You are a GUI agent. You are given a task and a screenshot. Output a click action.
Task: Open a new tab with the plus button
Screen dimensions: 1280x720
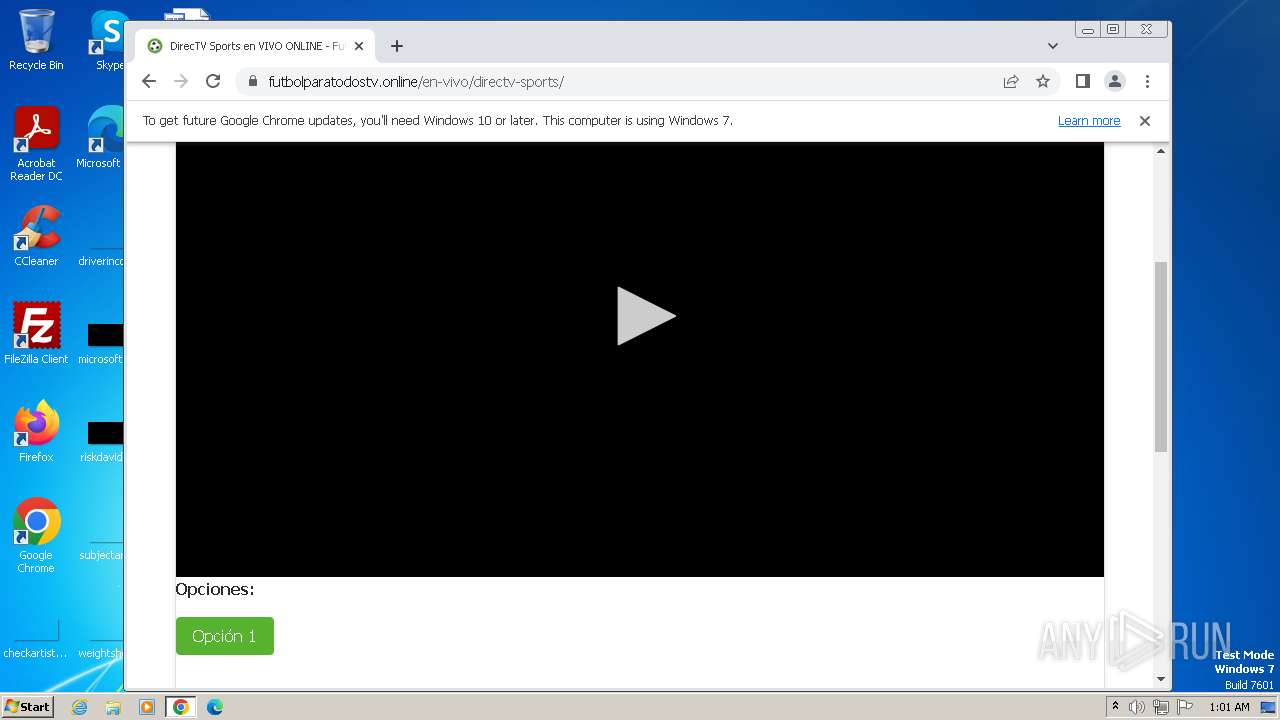[397, 46]
